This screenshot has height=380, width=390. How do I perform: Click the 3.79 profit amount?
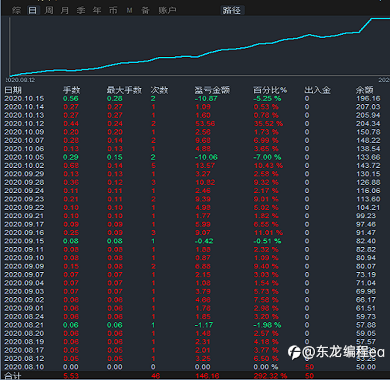pos(203,291)
